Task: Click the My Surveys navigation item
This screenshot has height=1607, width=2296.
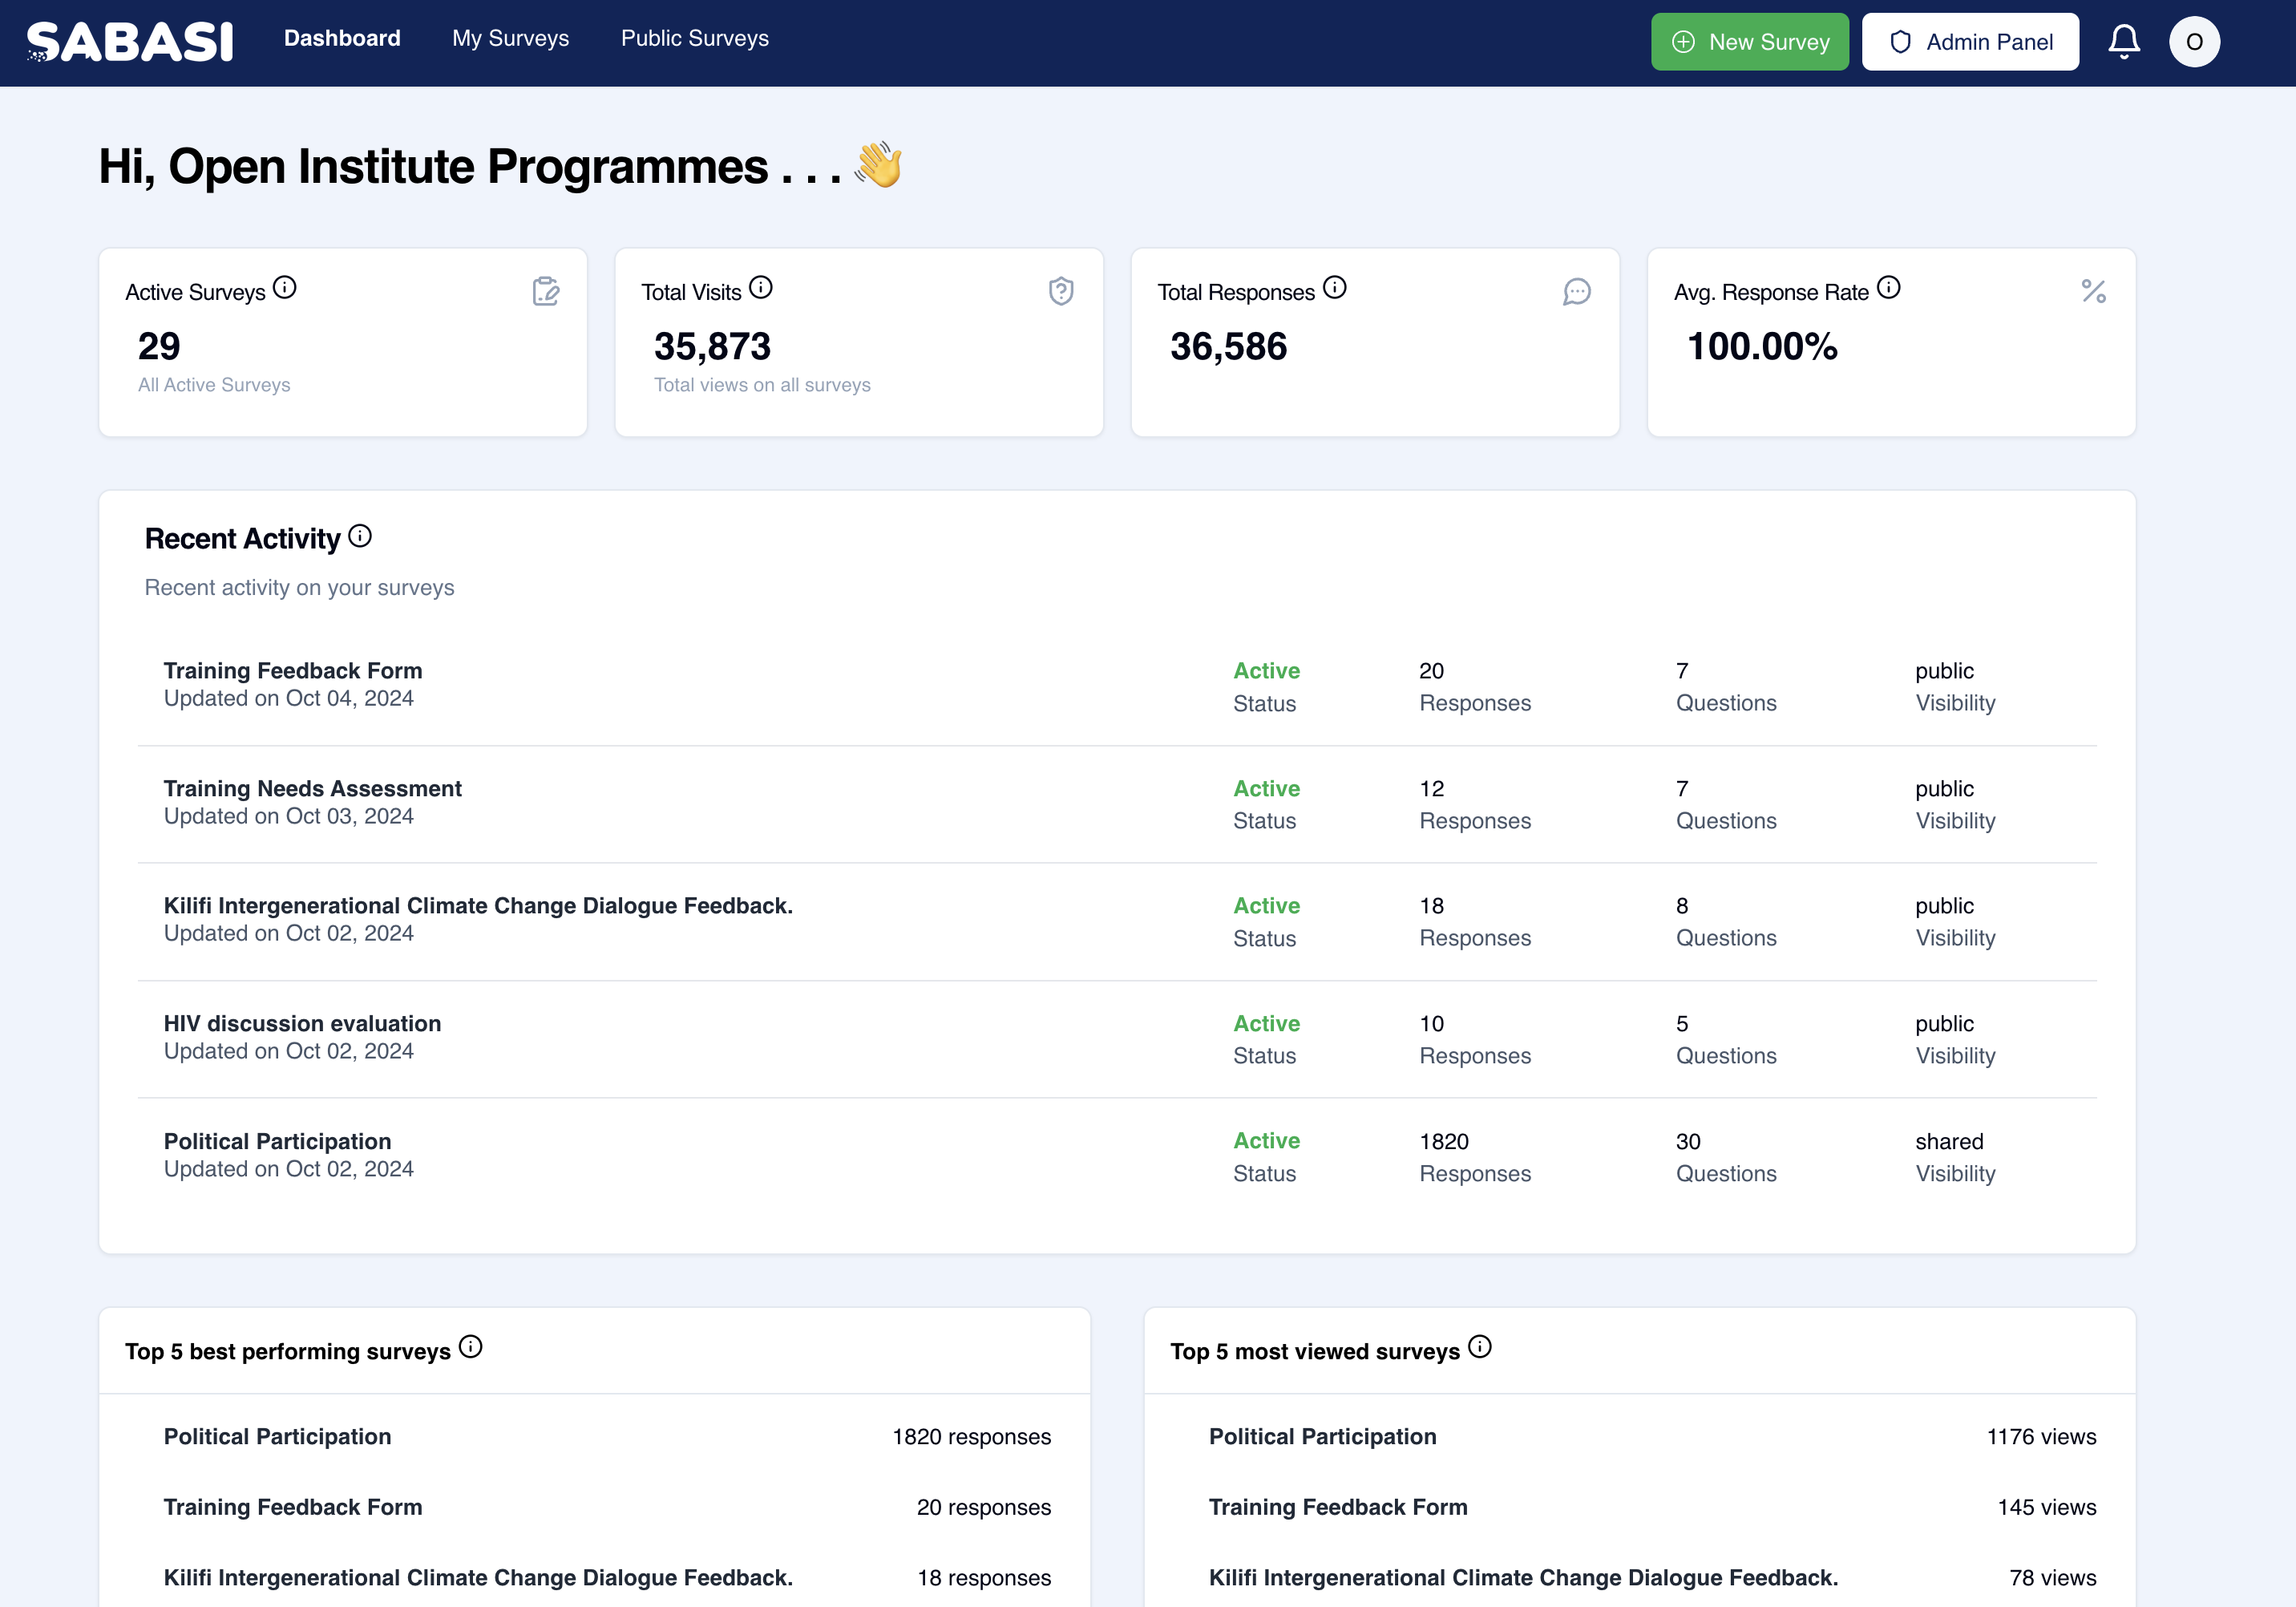Action: (509, 37)
